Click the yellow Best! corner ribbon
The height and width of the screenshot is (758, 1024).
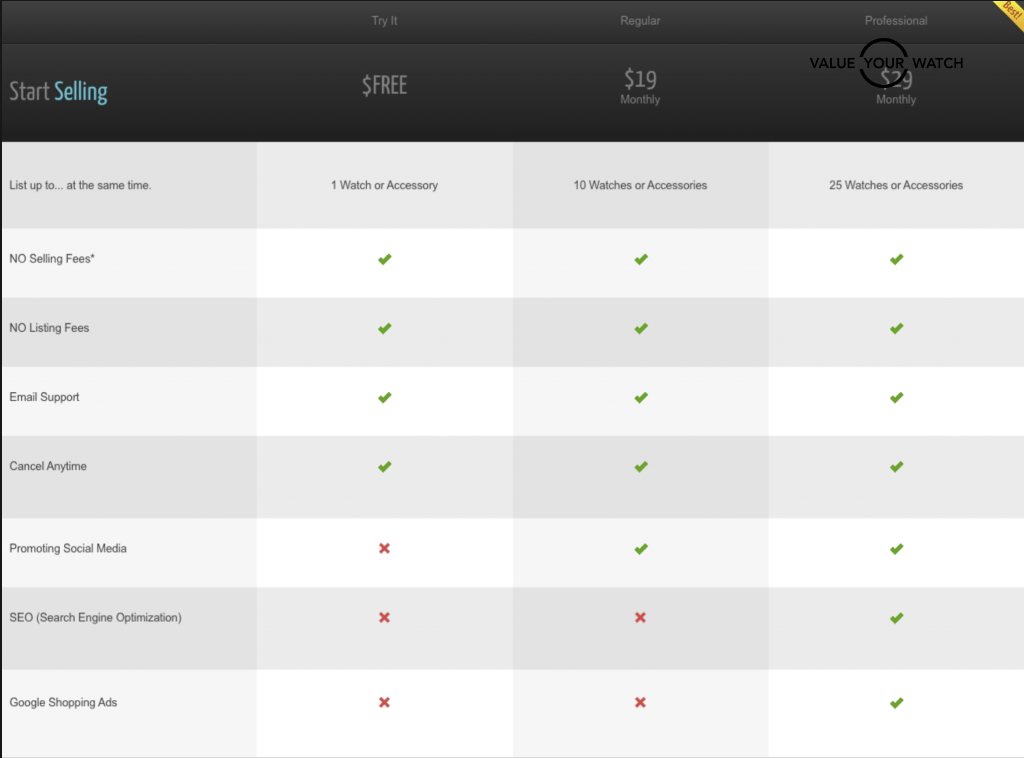pos(1007,14)
